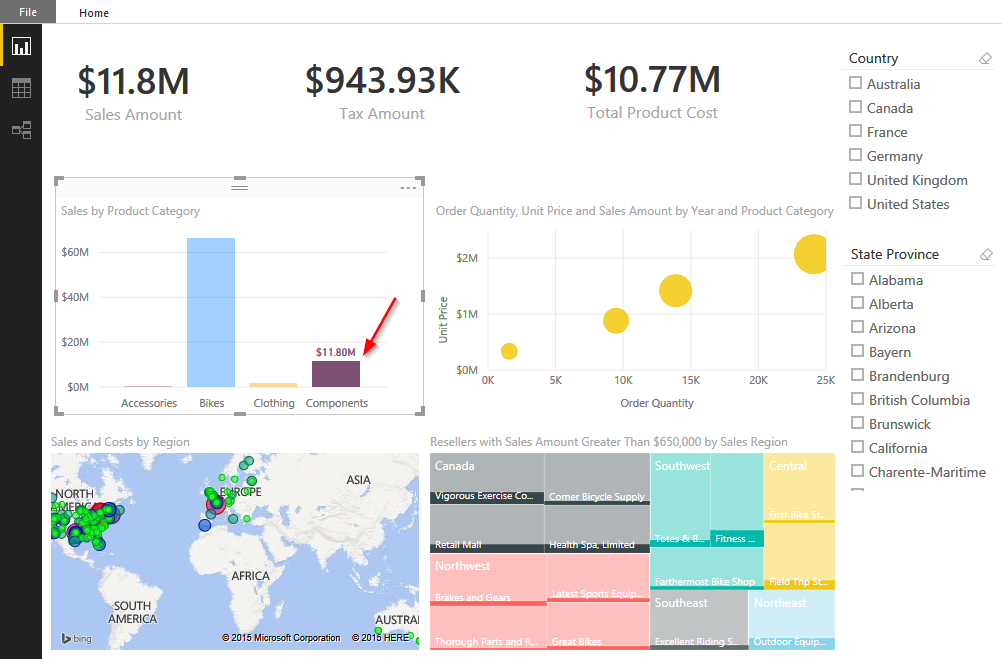The height and width of the screenshot is (659, 1002).
Task: Click the largest bubble in the scatter chart
Action: (x=810, y=254)
